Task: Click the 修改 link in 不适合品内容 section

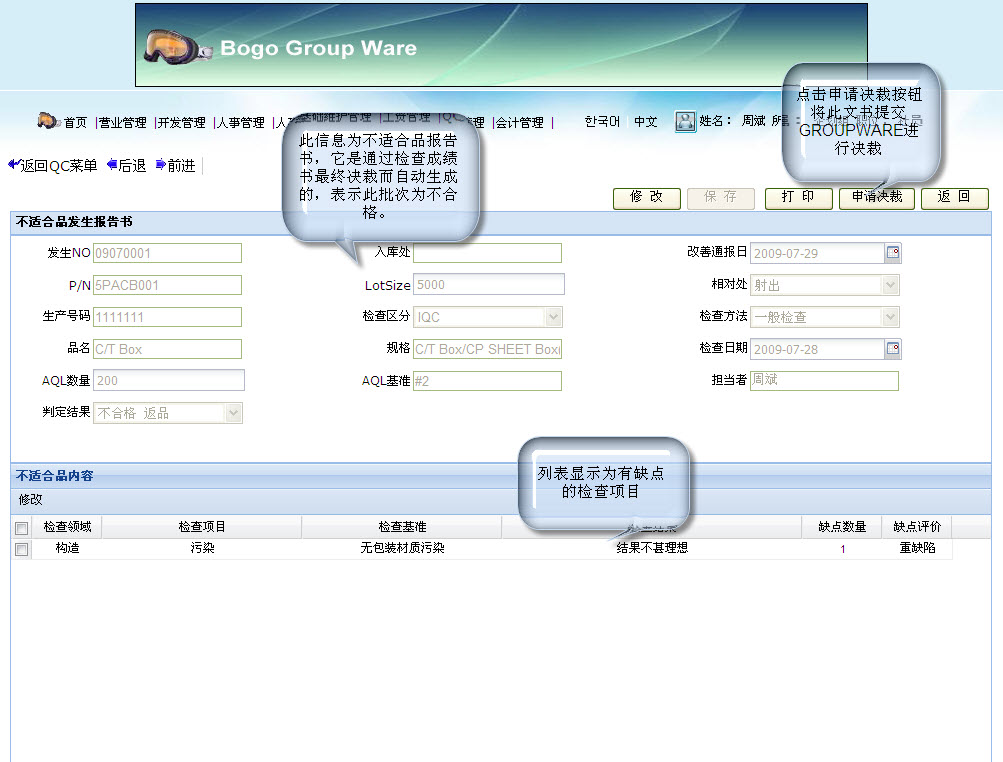Action: click(x=29, y=499)
